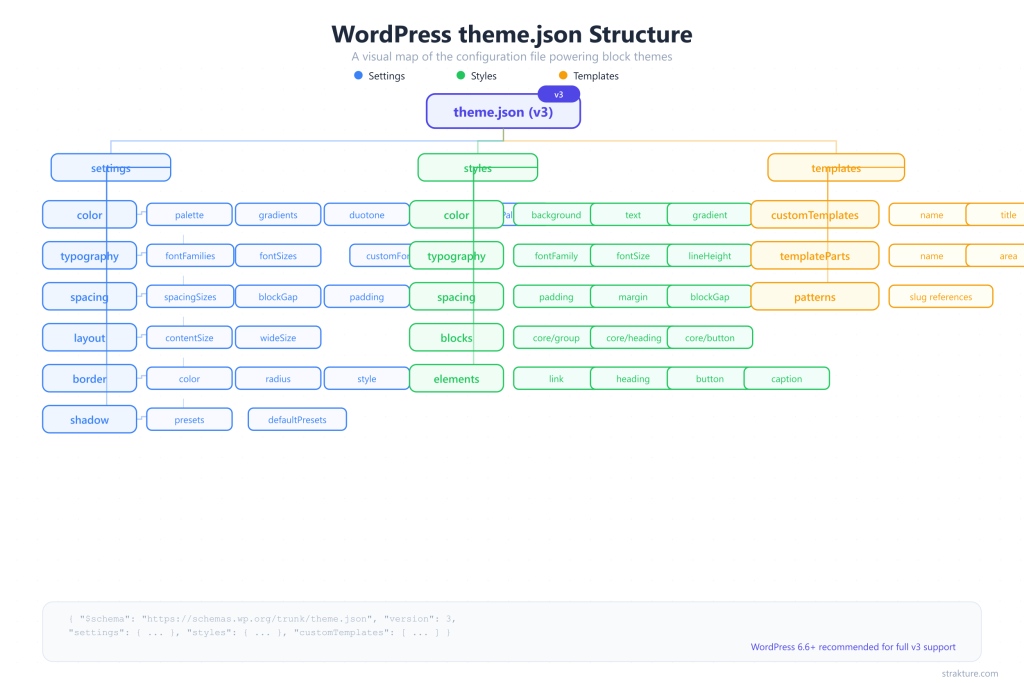This screenshot has height=683, width=1024.
Task: Select the fontFamily node
Action: [556, 256]
